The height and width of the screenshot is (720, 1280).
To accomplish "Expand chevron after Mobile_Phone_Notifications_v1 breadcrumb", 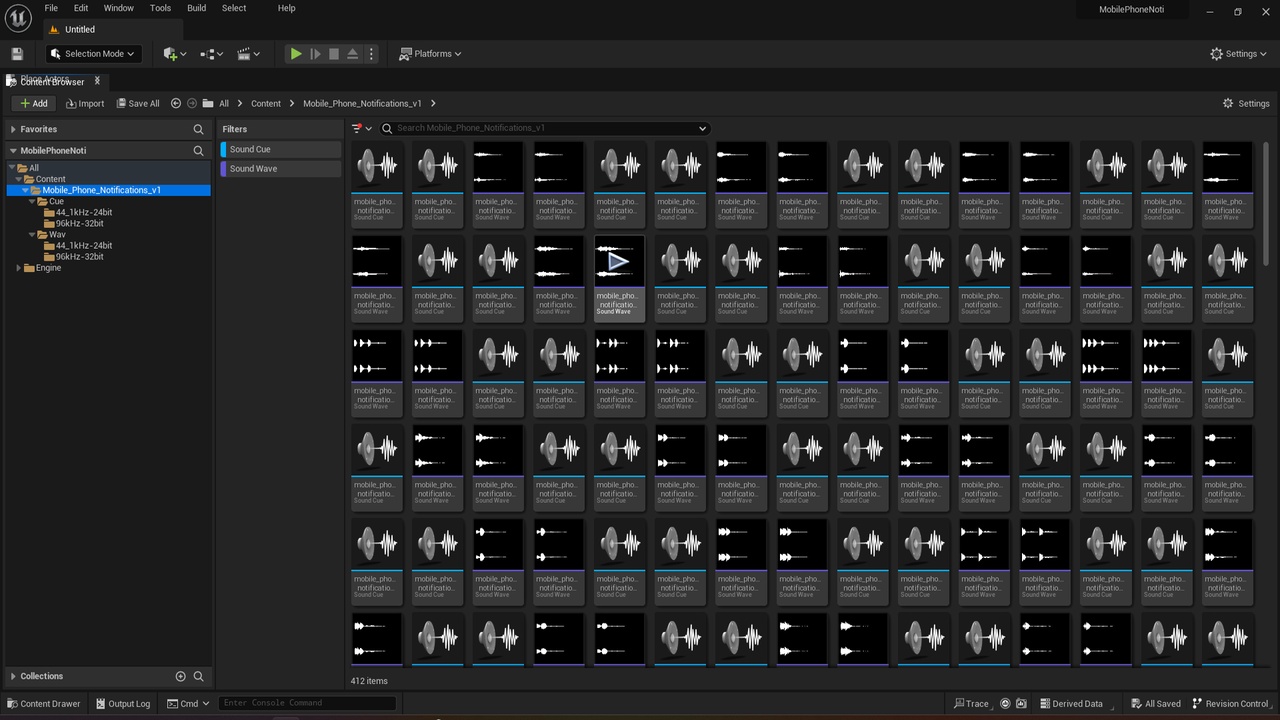I will [x=433, y=103].
